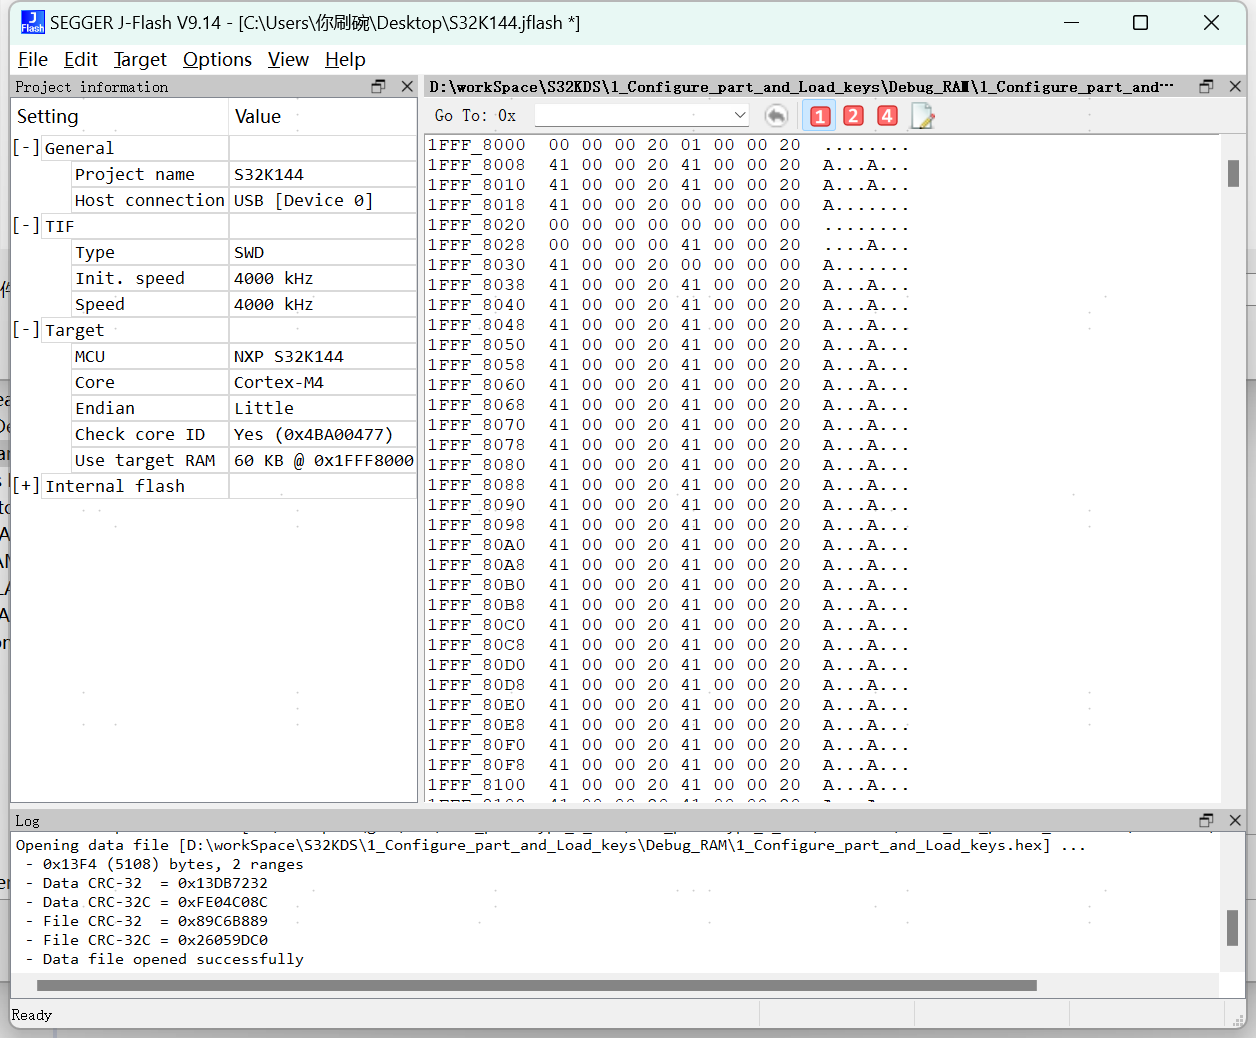1256x1038 pixels.
Task: Click address 1FFF_8000 in hex view
Action: (477, 145)
